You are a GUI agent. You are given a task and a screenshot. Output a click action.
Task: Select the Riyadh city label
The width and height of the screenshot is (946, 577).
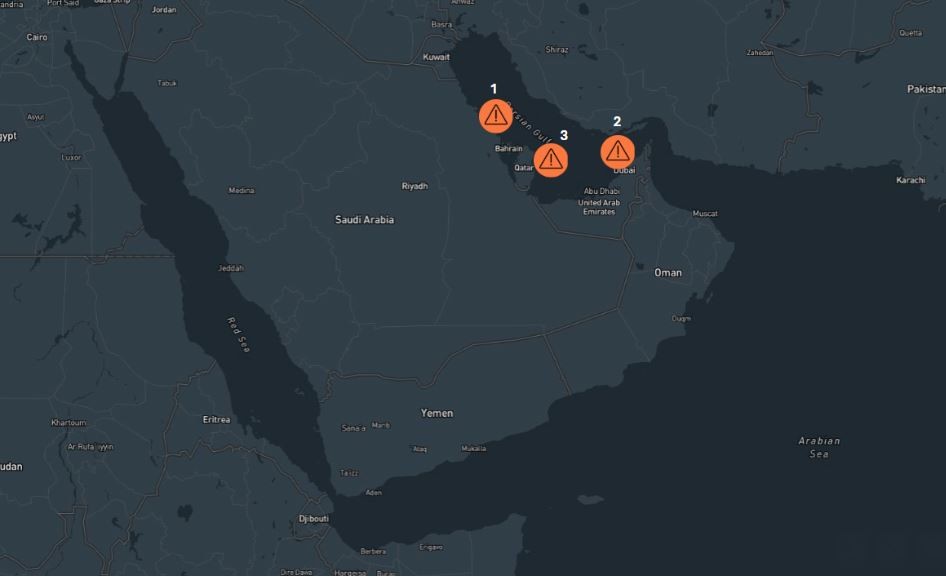pos(414,186)
